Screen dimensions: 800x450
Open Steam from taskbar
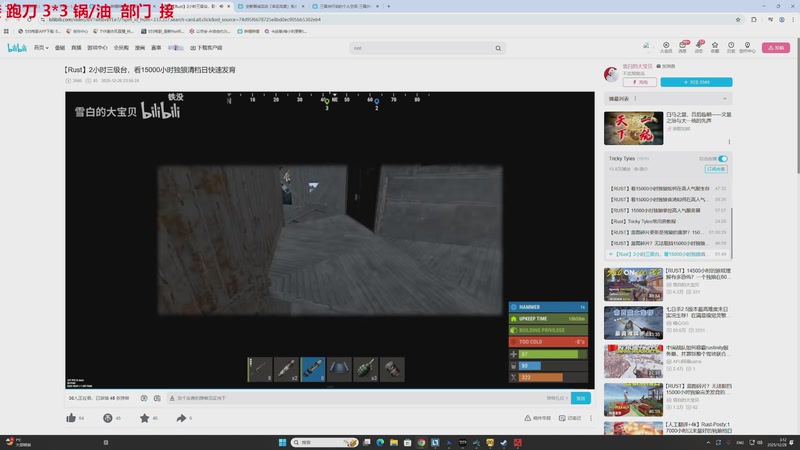504,442
